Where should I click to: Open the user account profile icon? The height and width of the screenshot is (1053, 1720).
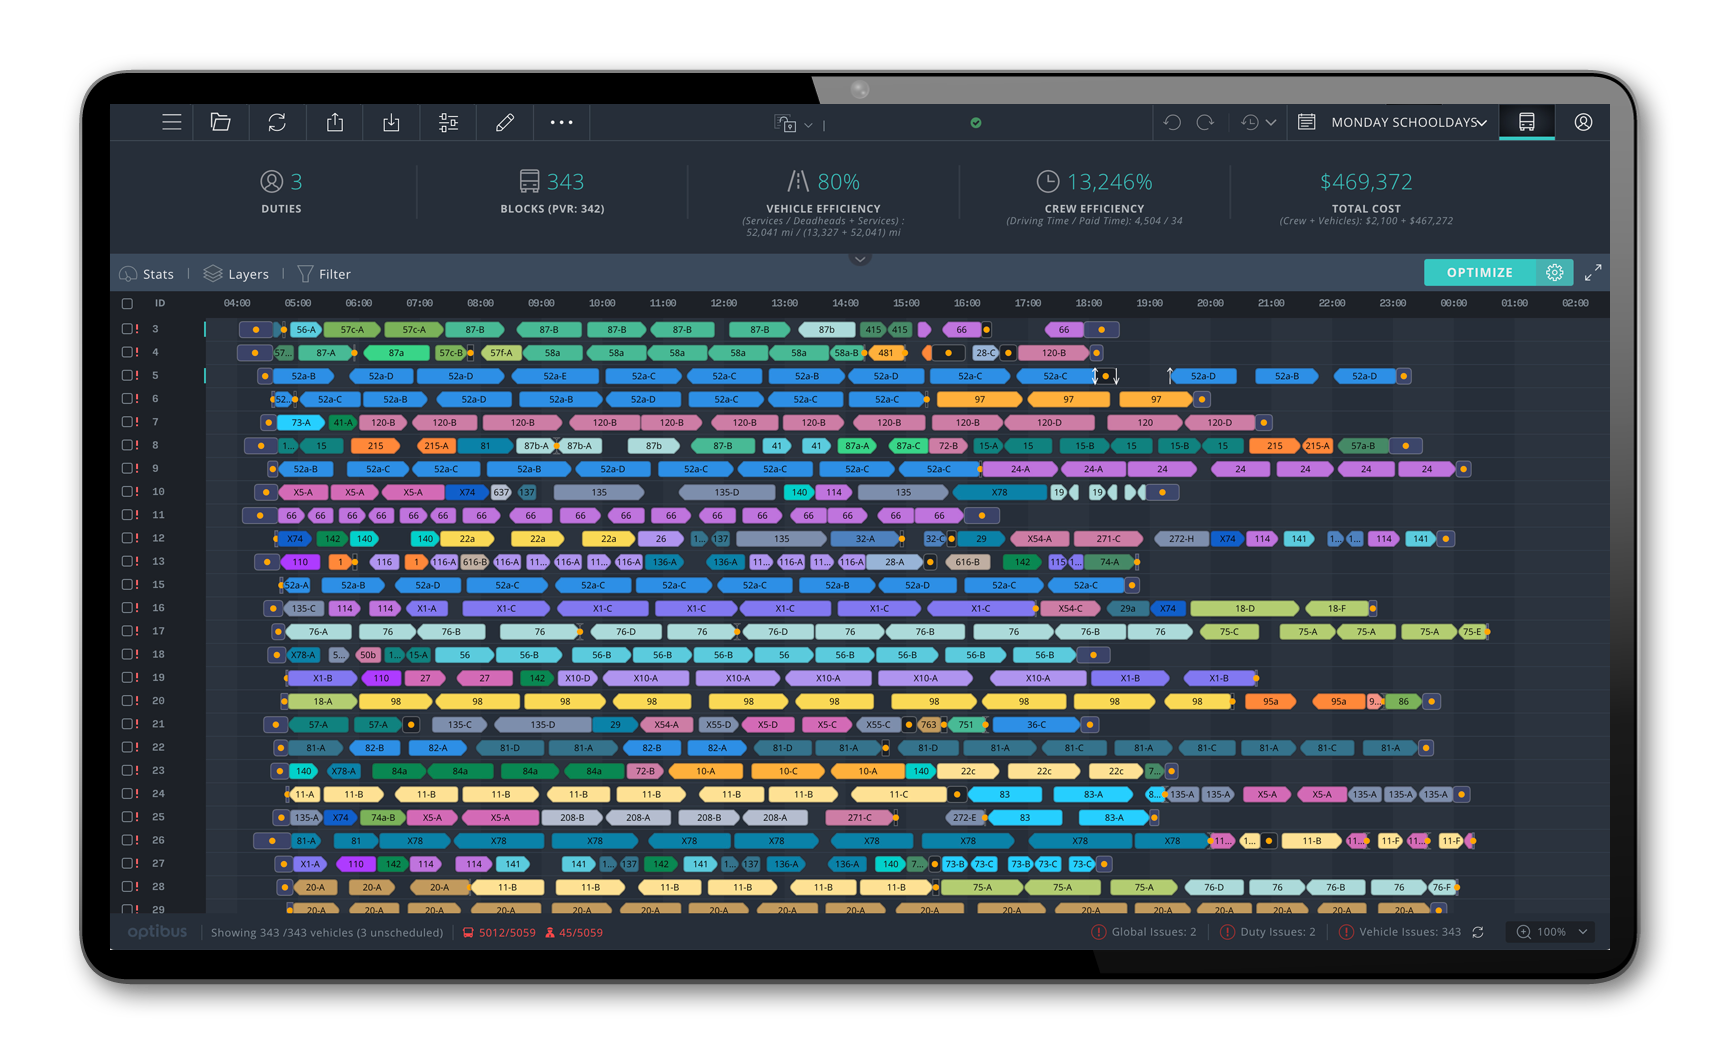tap(1583, 122)
